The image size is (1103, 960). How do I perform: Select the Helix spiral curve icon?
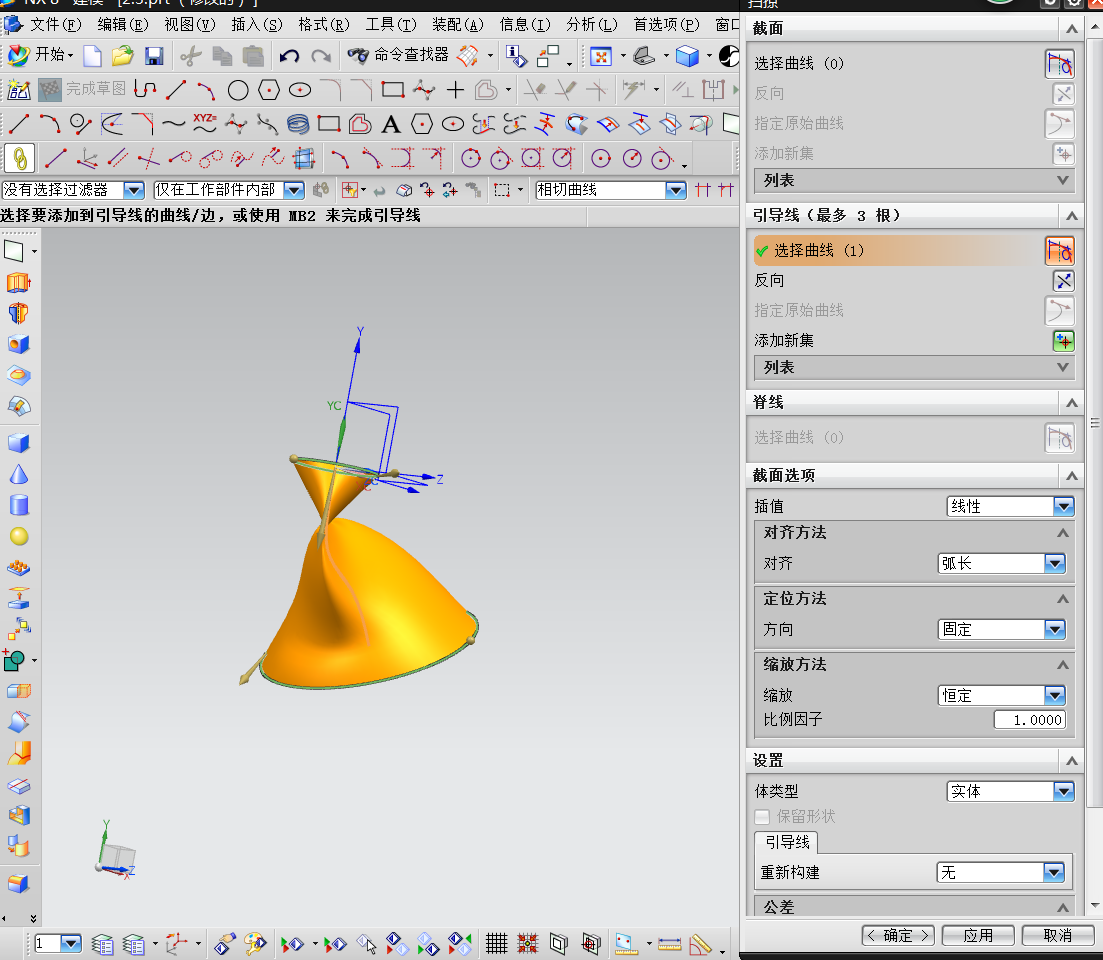point(298,124)
